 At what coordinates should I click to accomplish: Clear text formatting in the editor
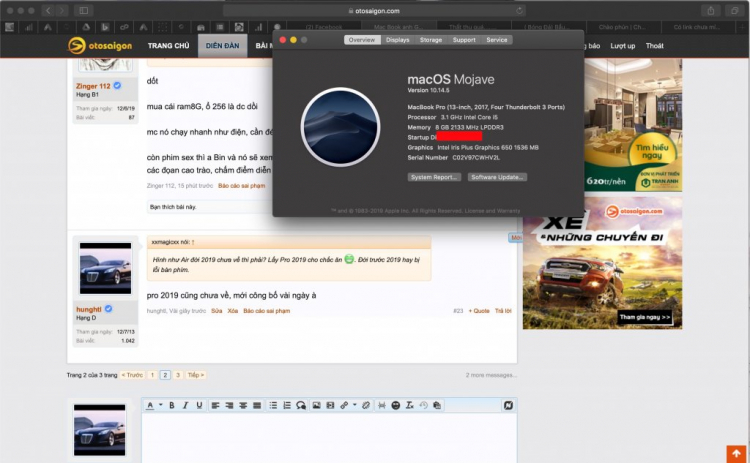(x=409, y=405)
